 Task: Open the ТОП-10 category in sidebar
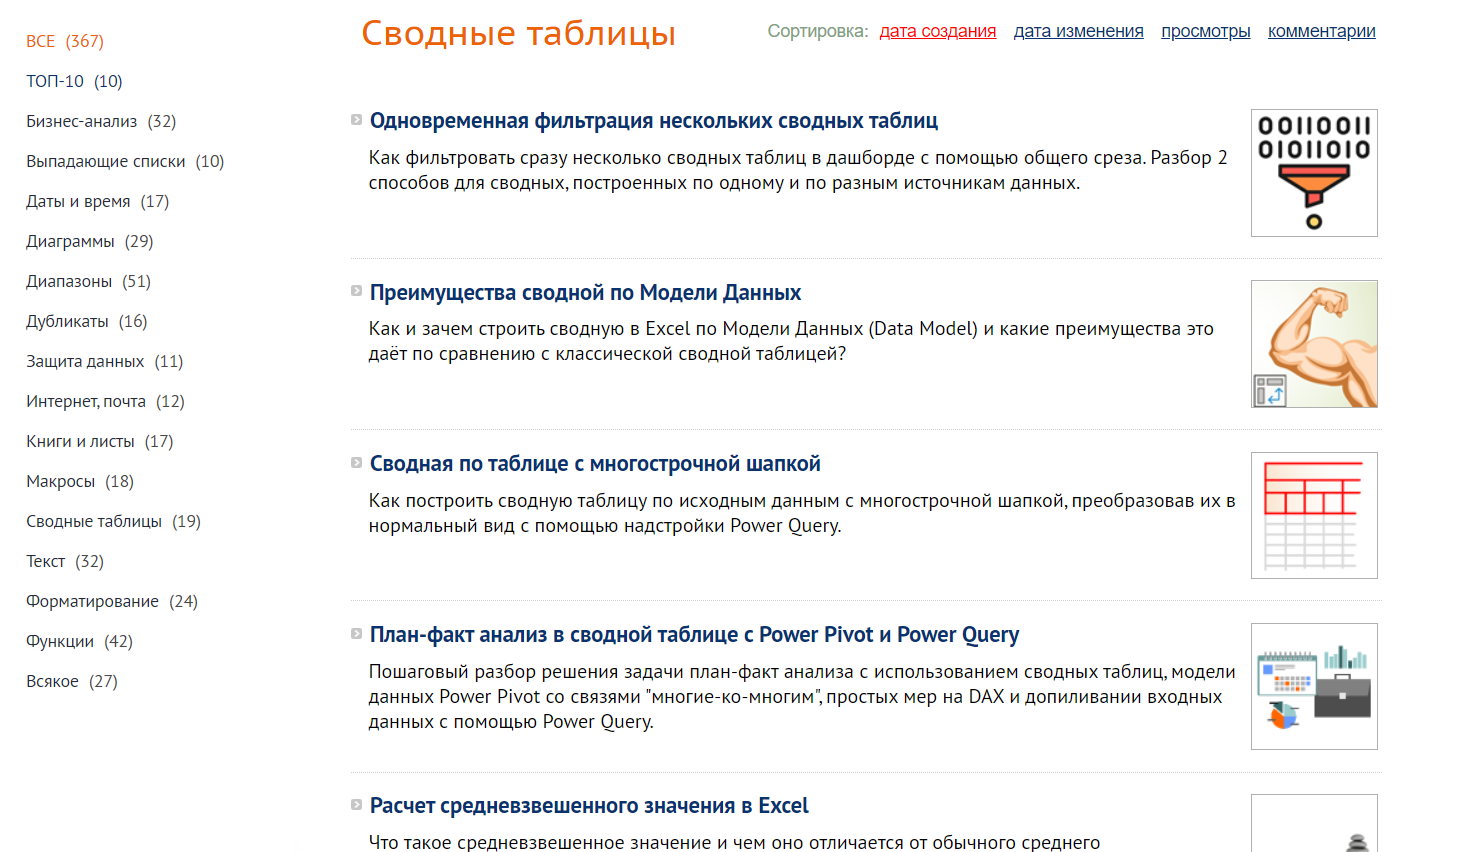coord(74,81)
